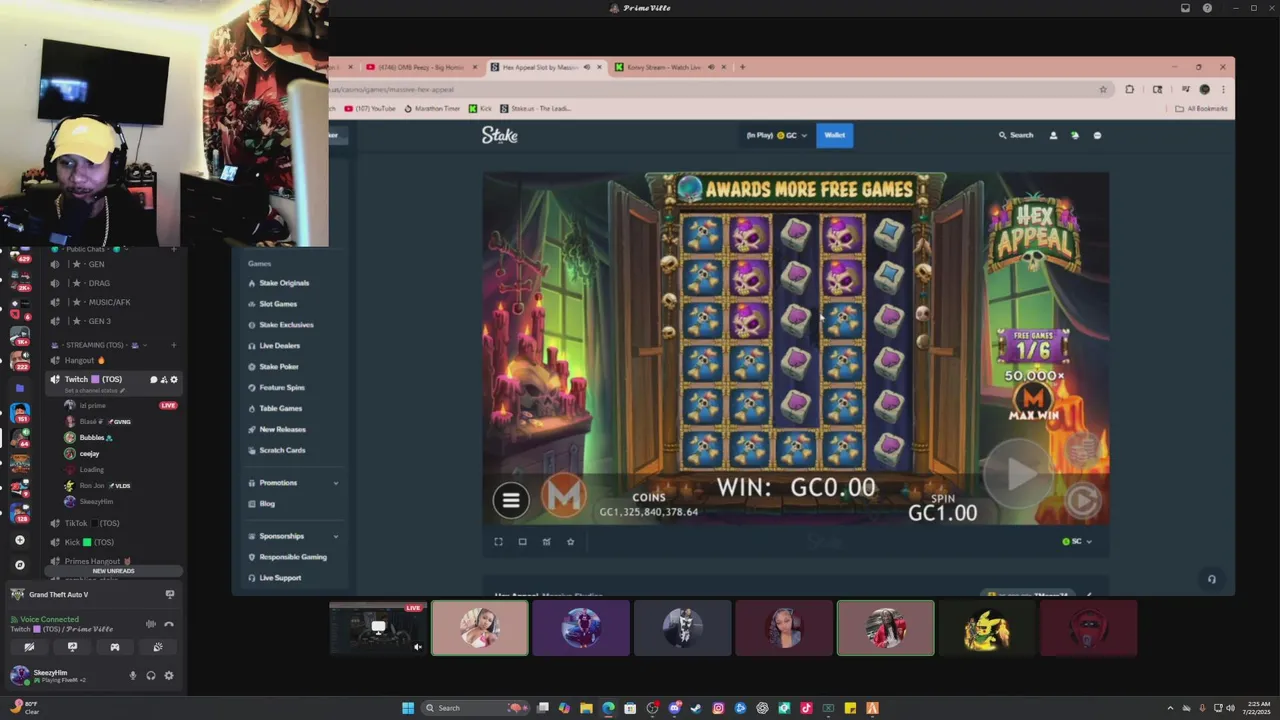Image resolution: width=1280 pixels, height=720 pixels.
Task: Toggle the autoplay button beside spin
Action: coord(1084,500)
